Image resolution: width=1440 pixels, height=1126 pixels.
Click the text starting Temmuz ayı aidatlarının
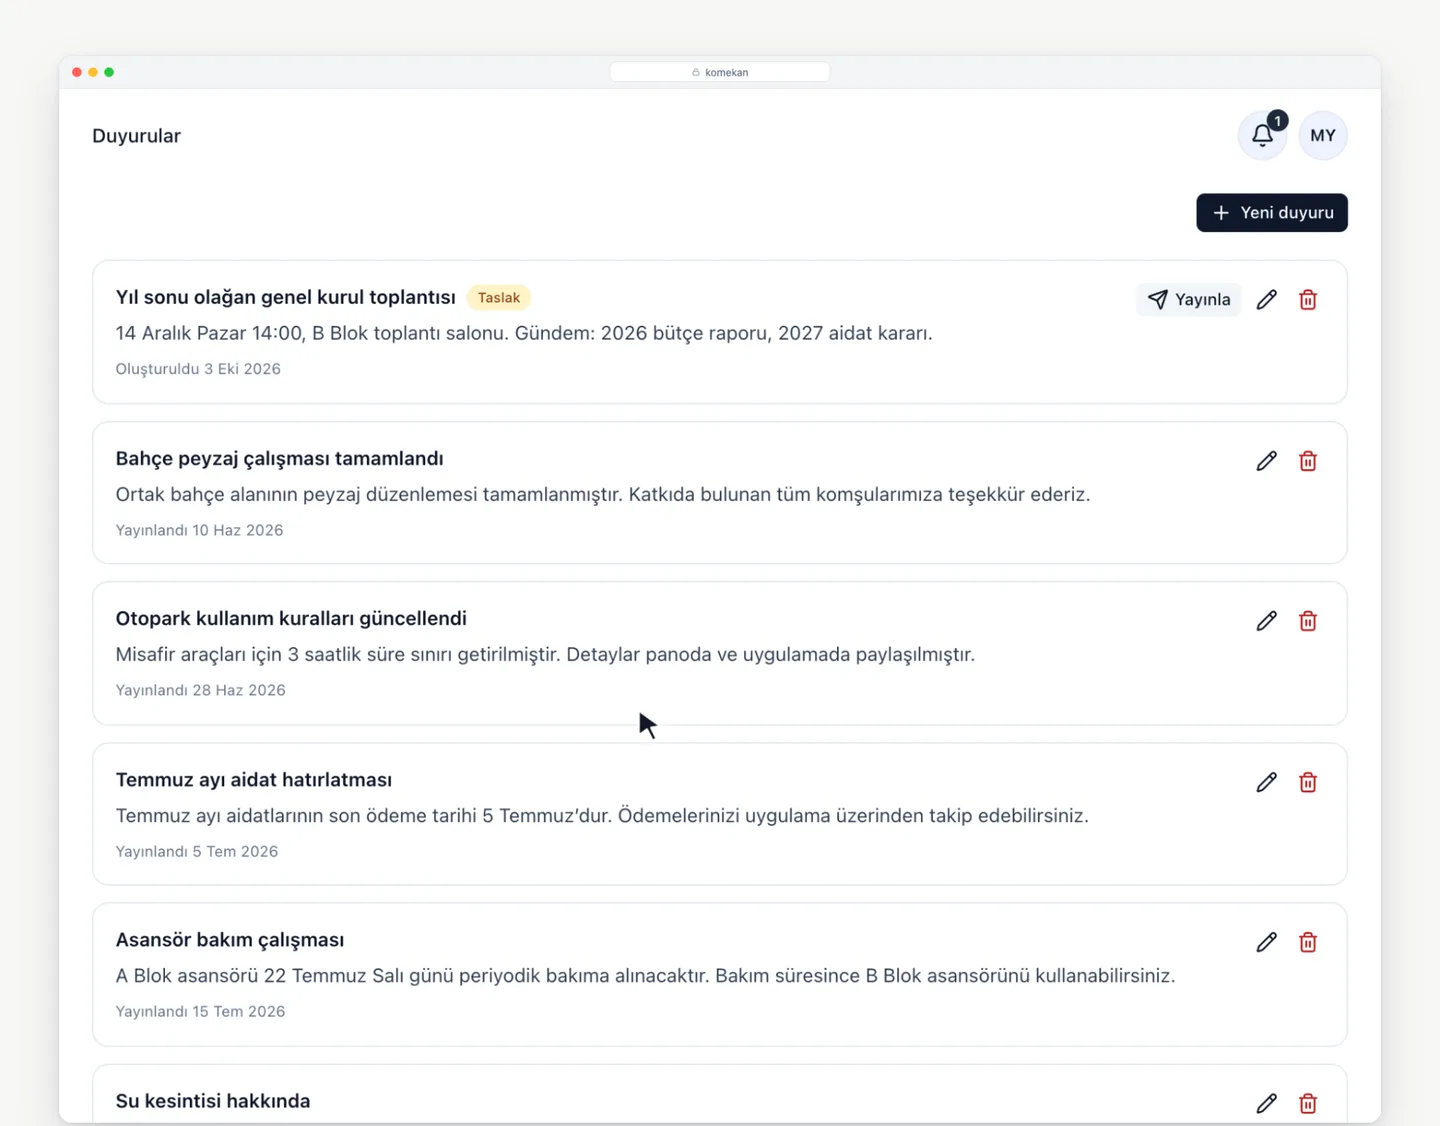(602, 815)
